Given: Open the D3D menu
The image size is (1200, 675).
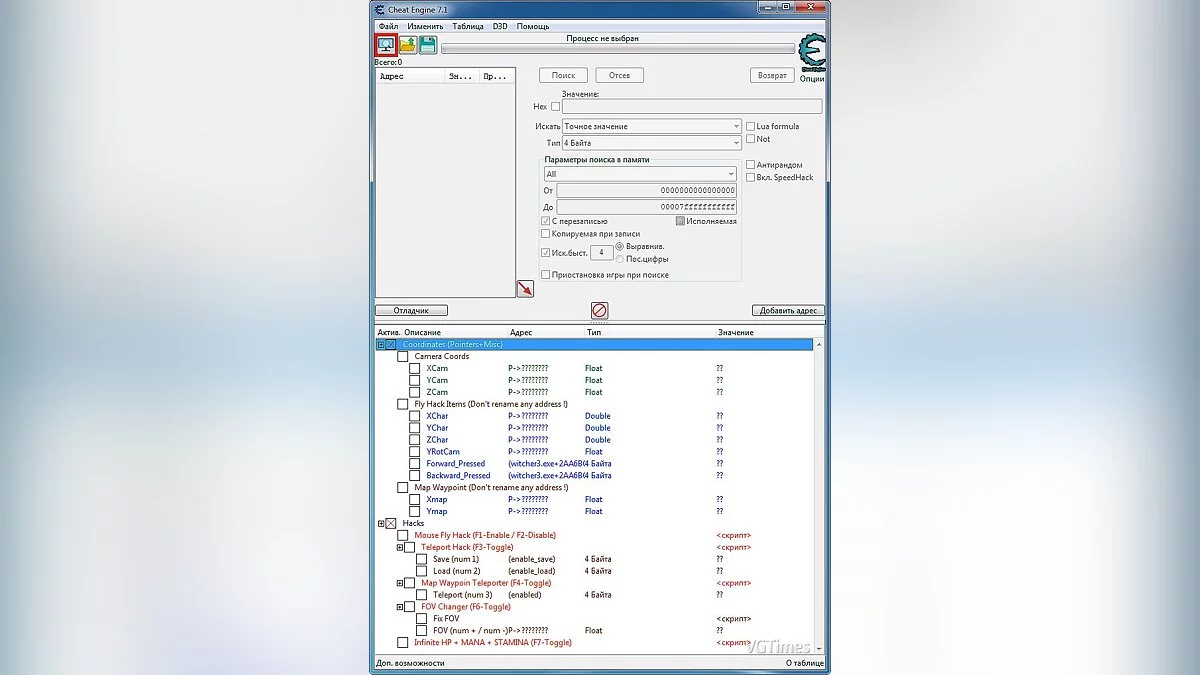Looking at the screenshot, I should click(x=500, y=26).
